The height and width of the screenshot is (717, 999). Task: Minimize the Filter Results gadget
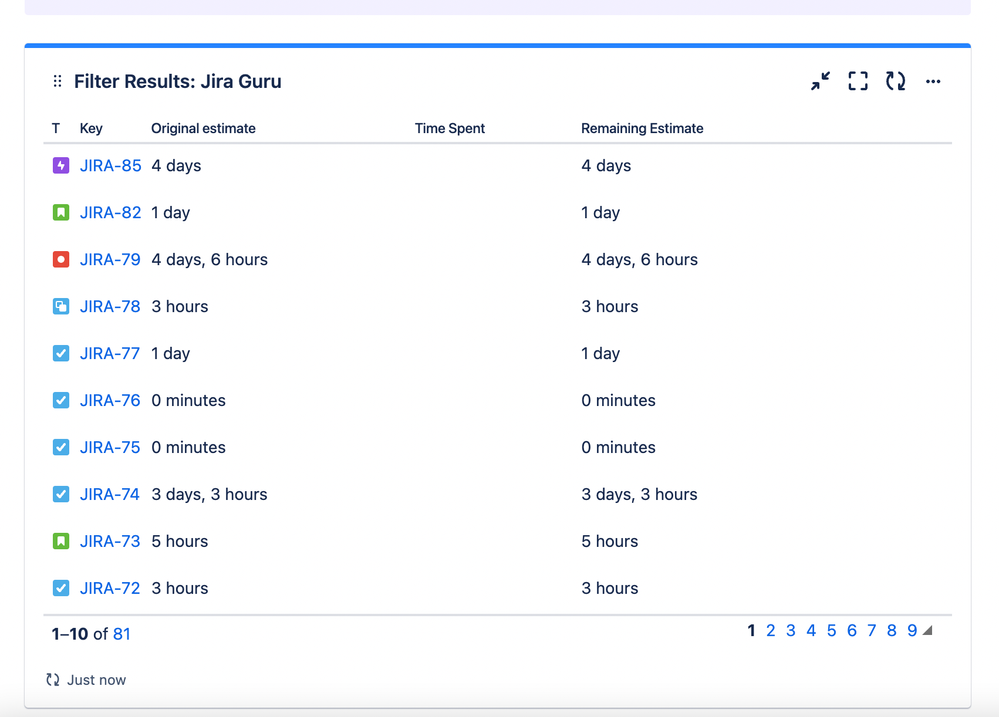pos(820,81)
